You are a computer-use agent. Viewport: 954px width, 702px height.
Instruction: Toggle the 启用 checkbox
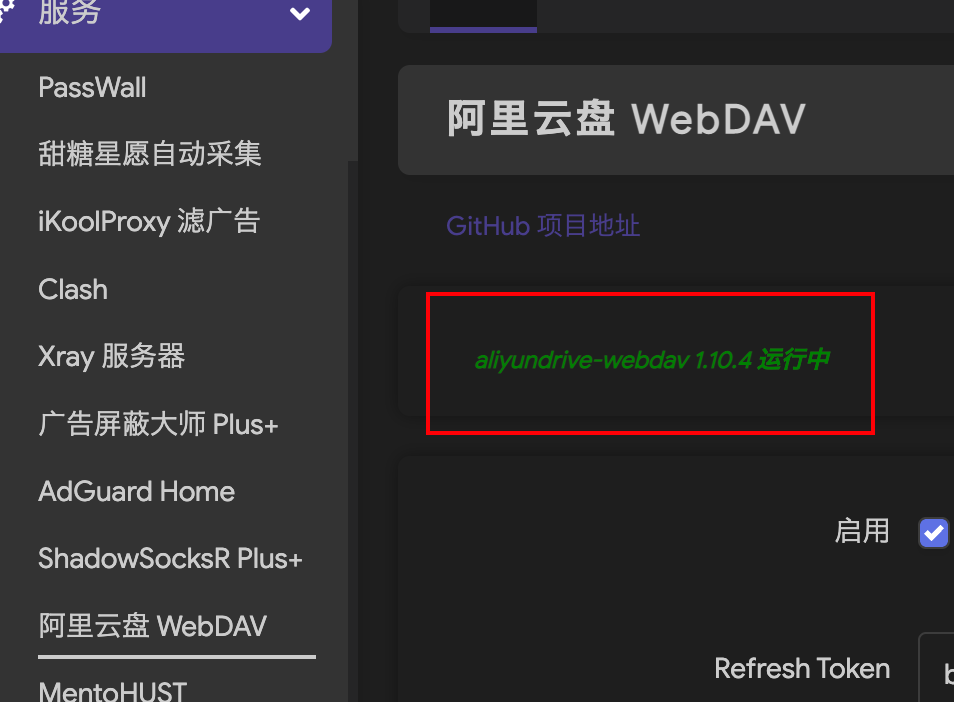pyautogui.click(x=933, y=533)
